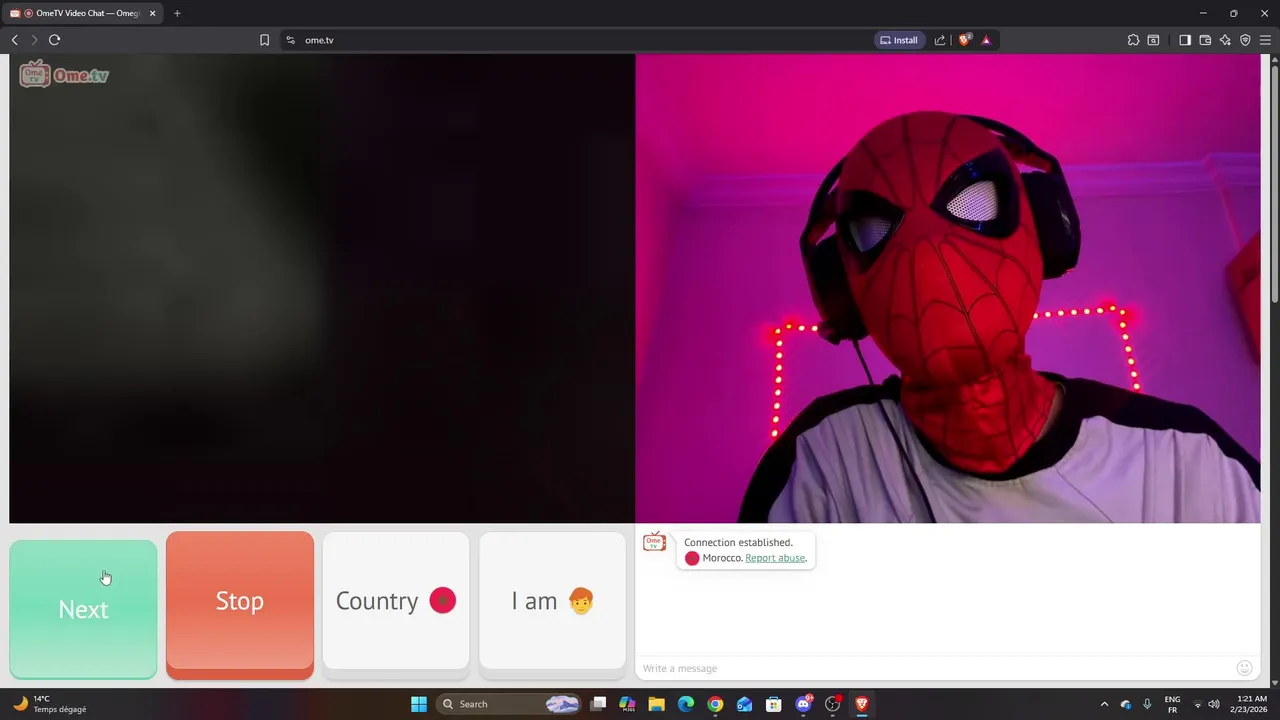Open the browser hamburger menu
The image size is (1280, 720).
1265,40
